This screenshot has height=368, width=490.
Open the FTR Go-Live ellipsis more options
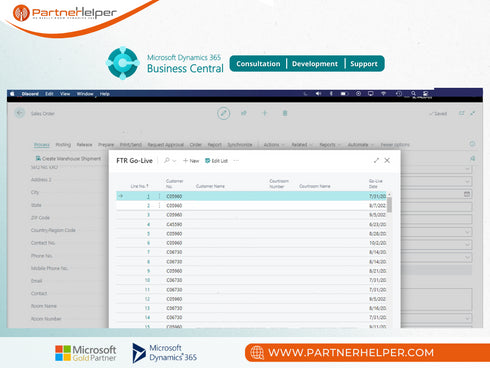(x=236, y=161)
